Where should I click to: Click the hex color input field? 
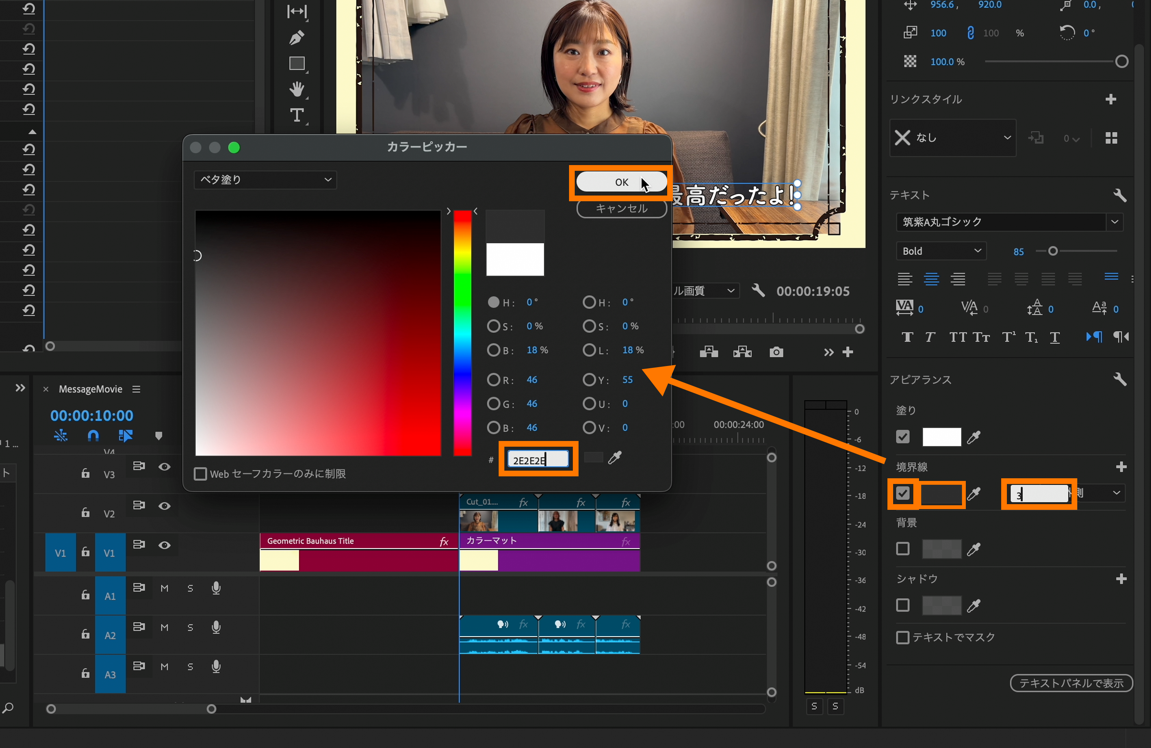(x=538, y=460)
